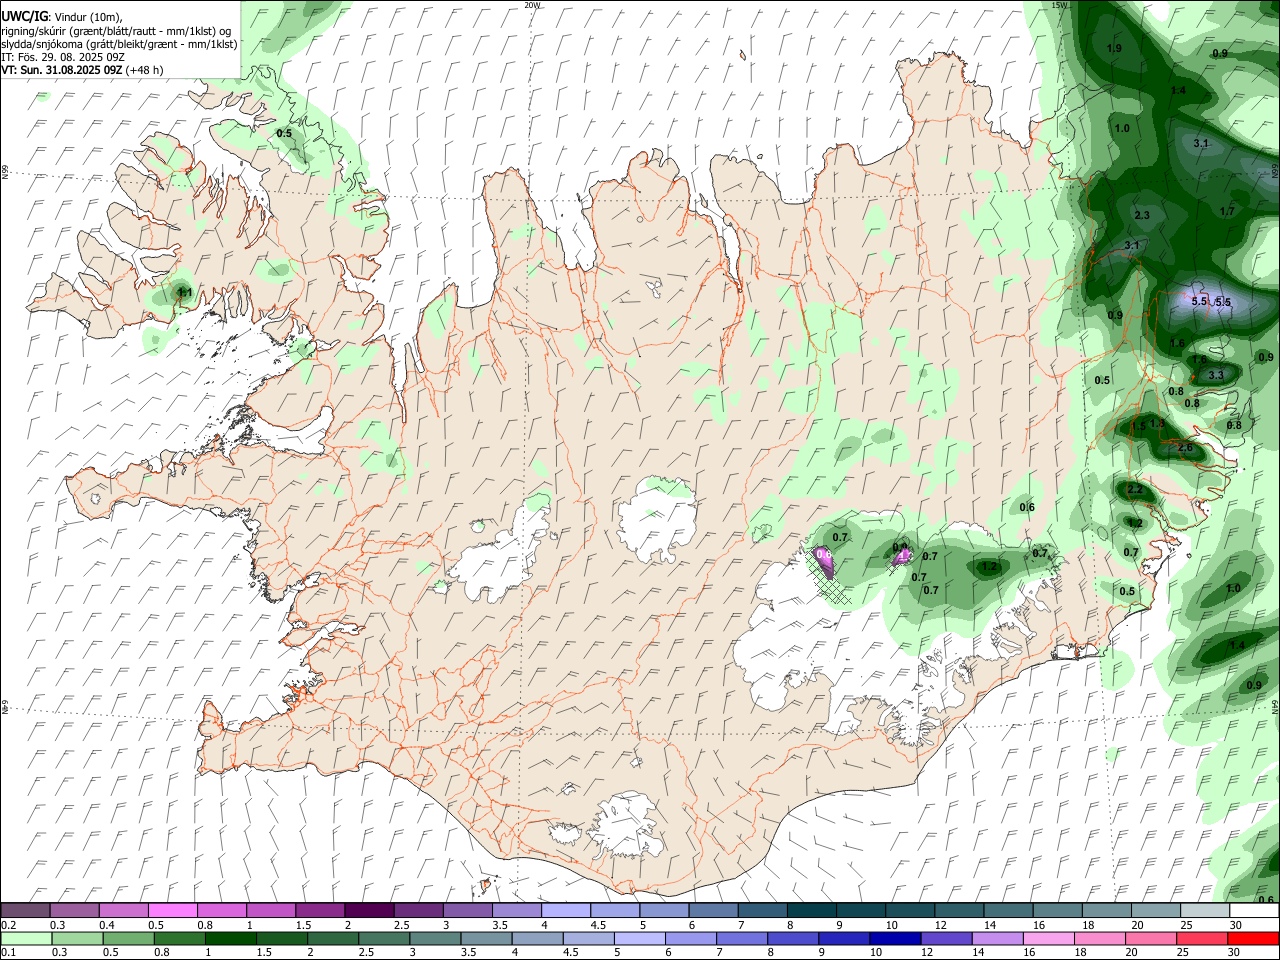Screen dimensions: 1280x960
Task: Pick the dark green 1 swatch in bottom legend
Action: coord(230,939)
